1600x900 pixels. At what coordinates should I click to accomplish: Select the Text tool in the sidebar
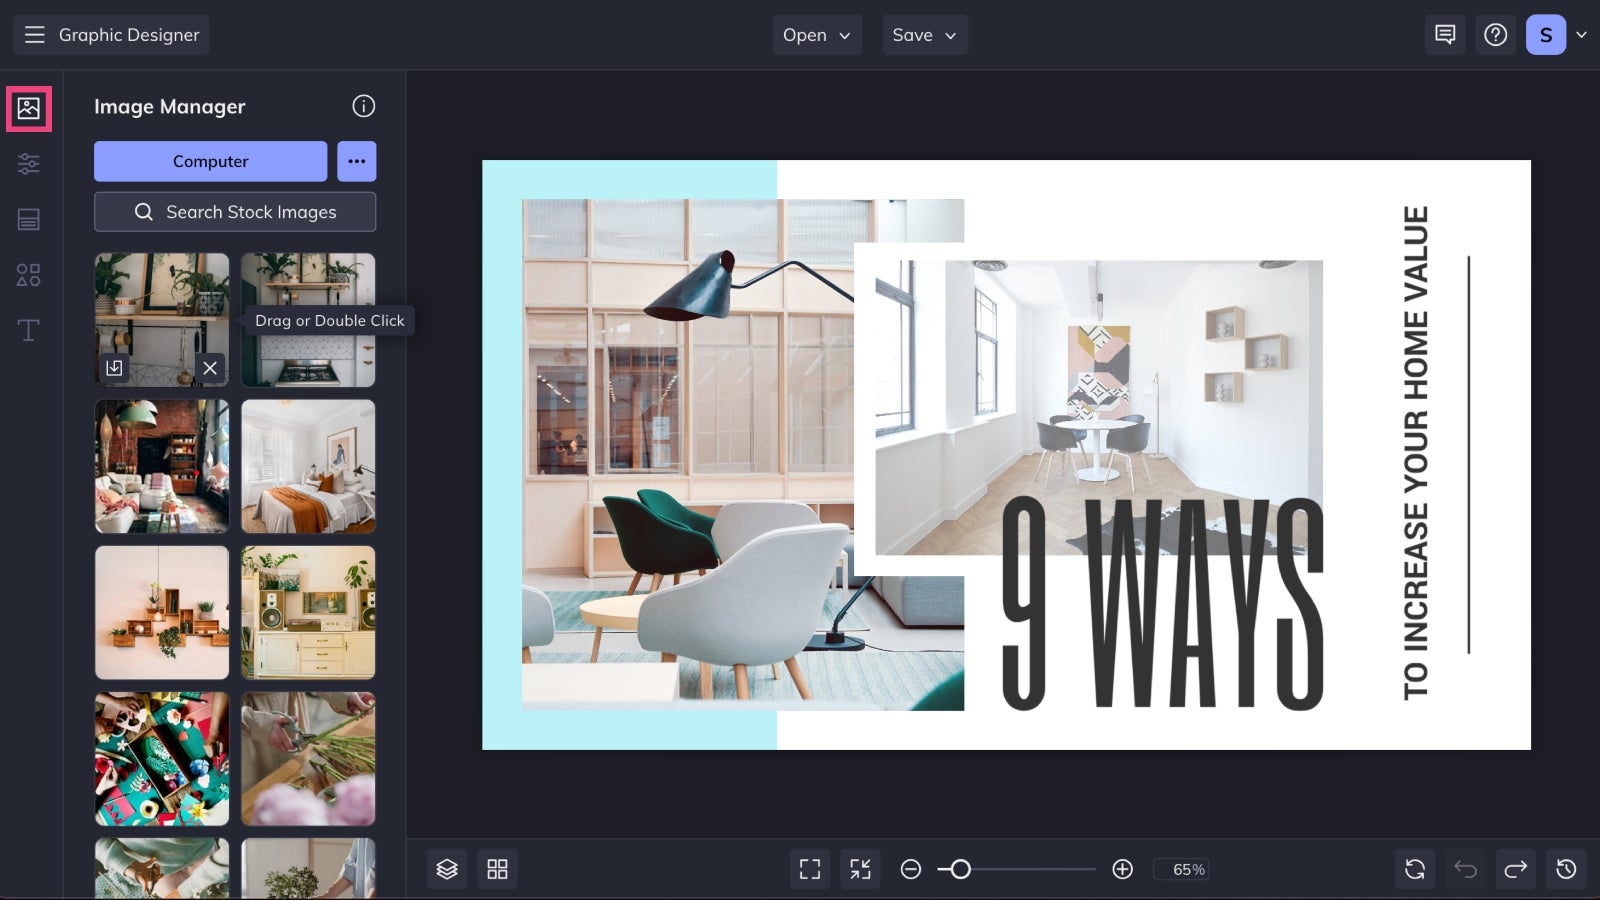pyautogui.click(x=28, y=330)
